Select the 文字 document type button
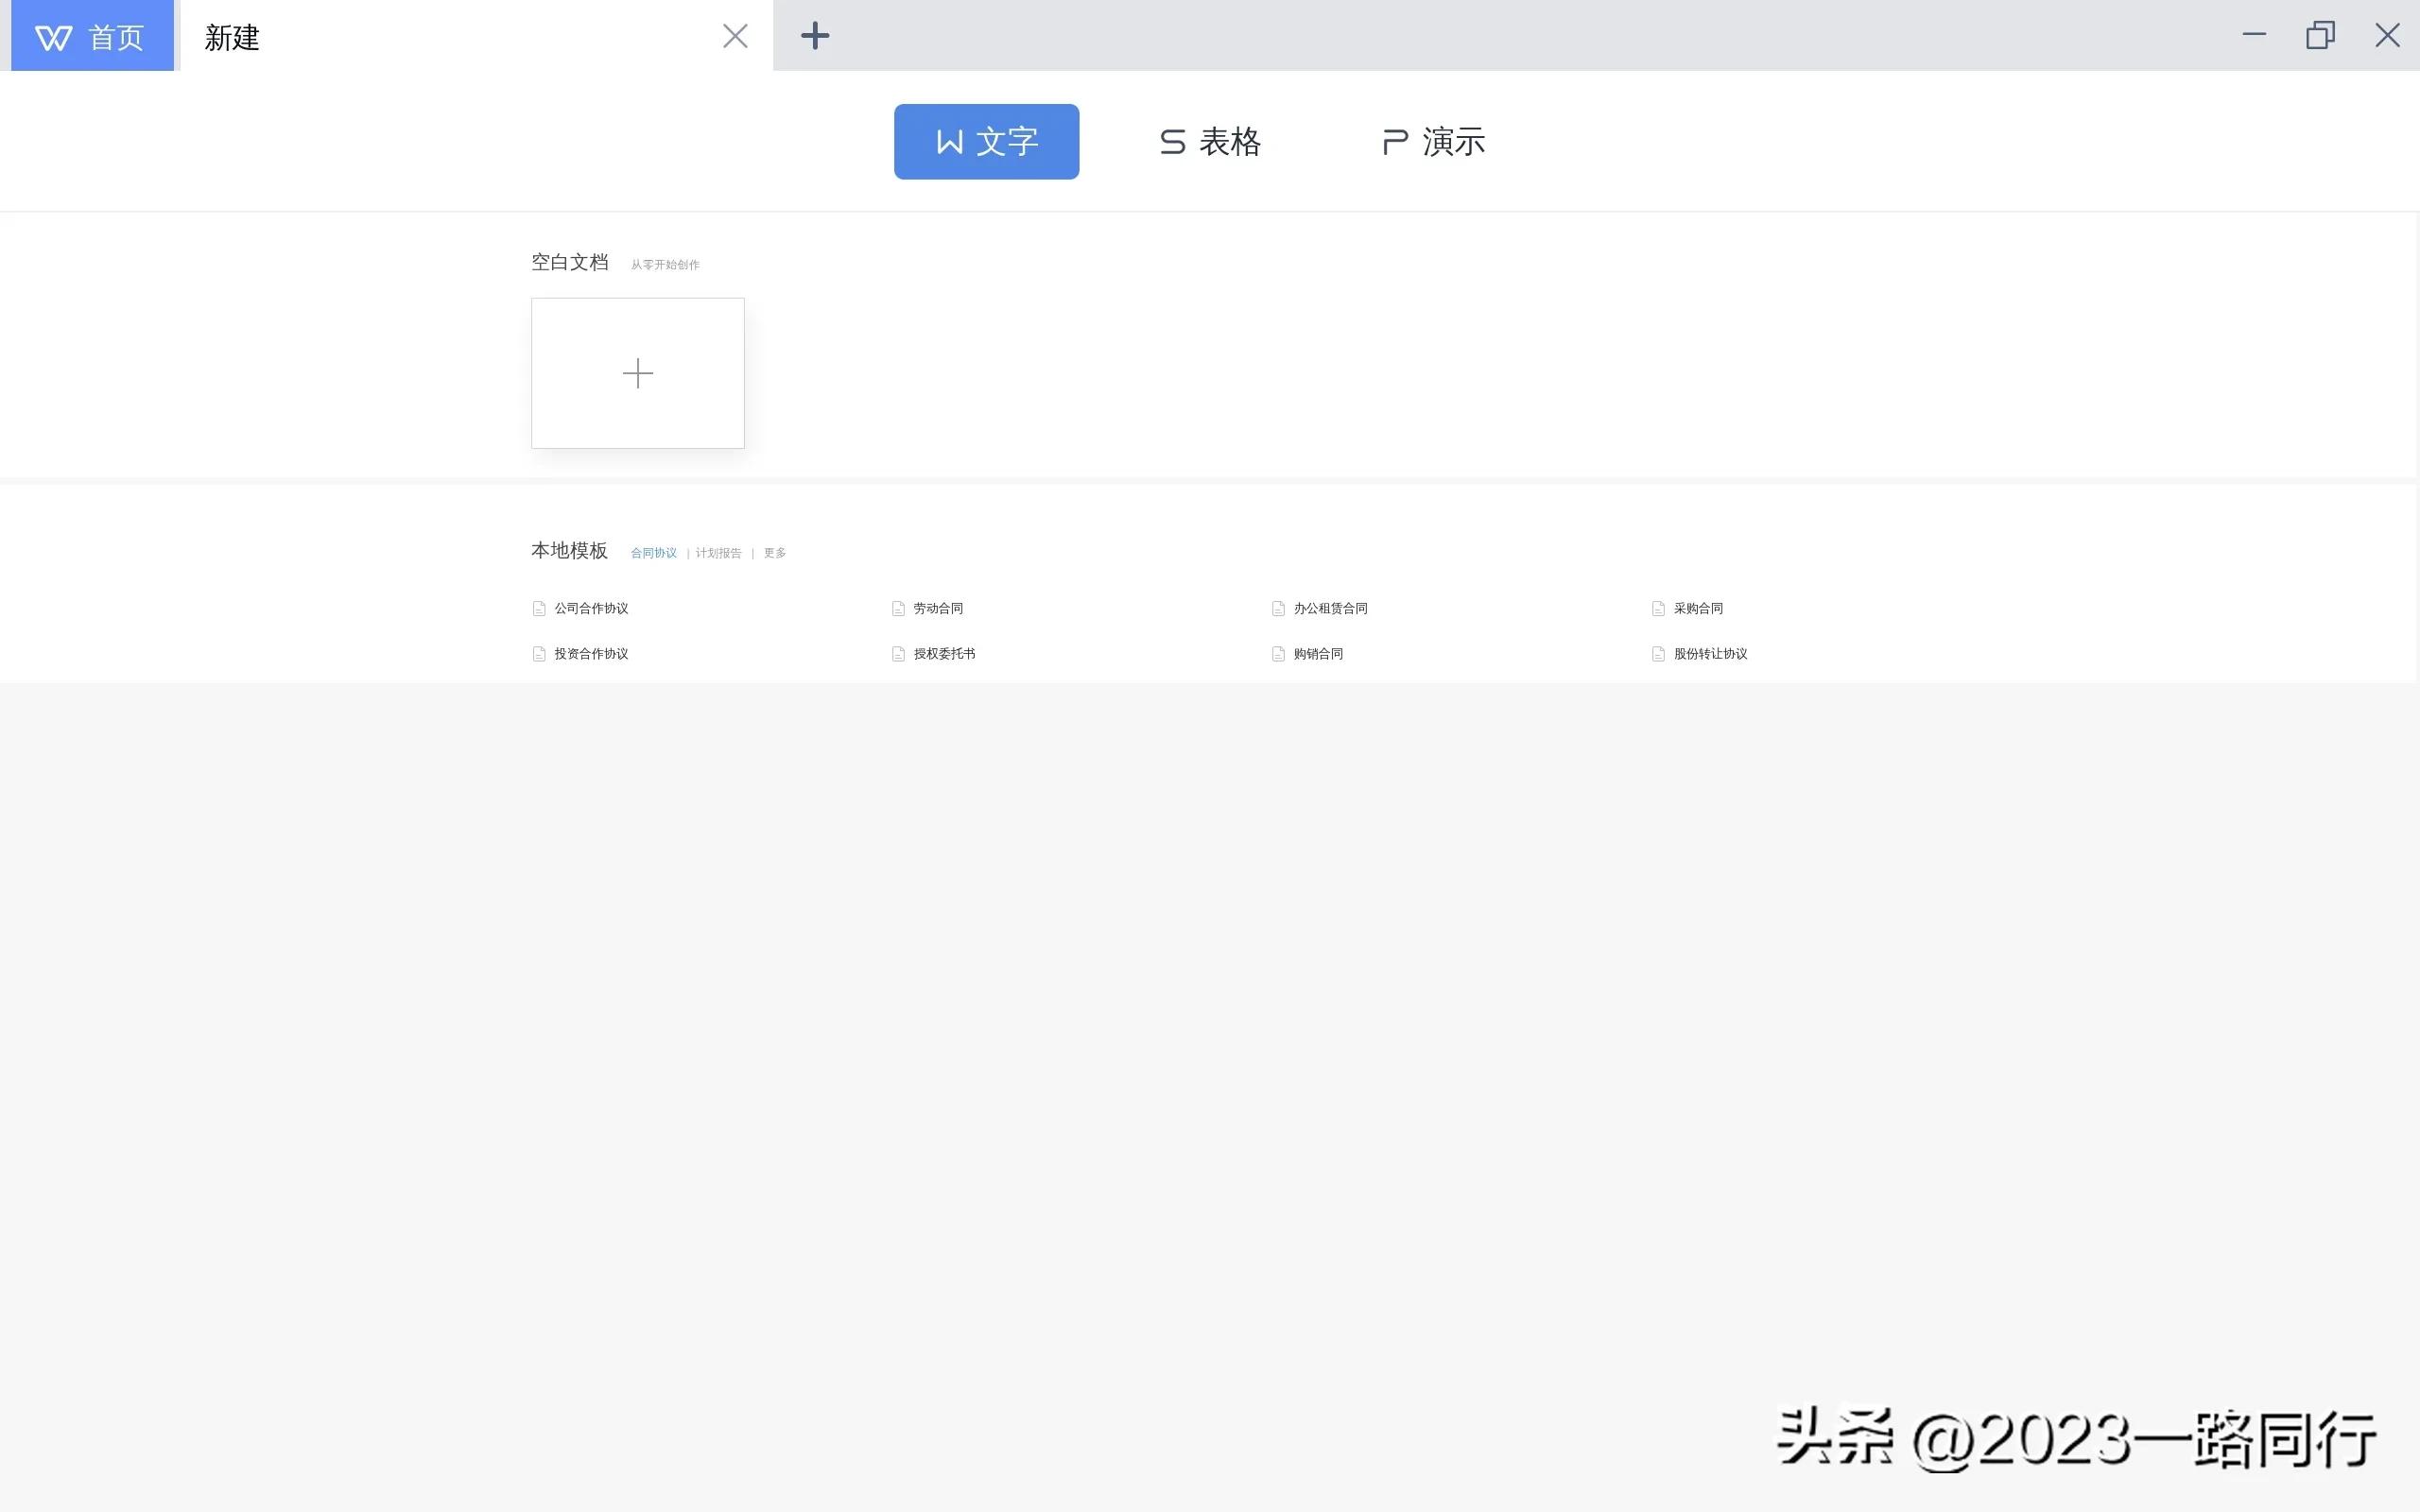This screenshot has height=1512, width=2420. [986, 142]
